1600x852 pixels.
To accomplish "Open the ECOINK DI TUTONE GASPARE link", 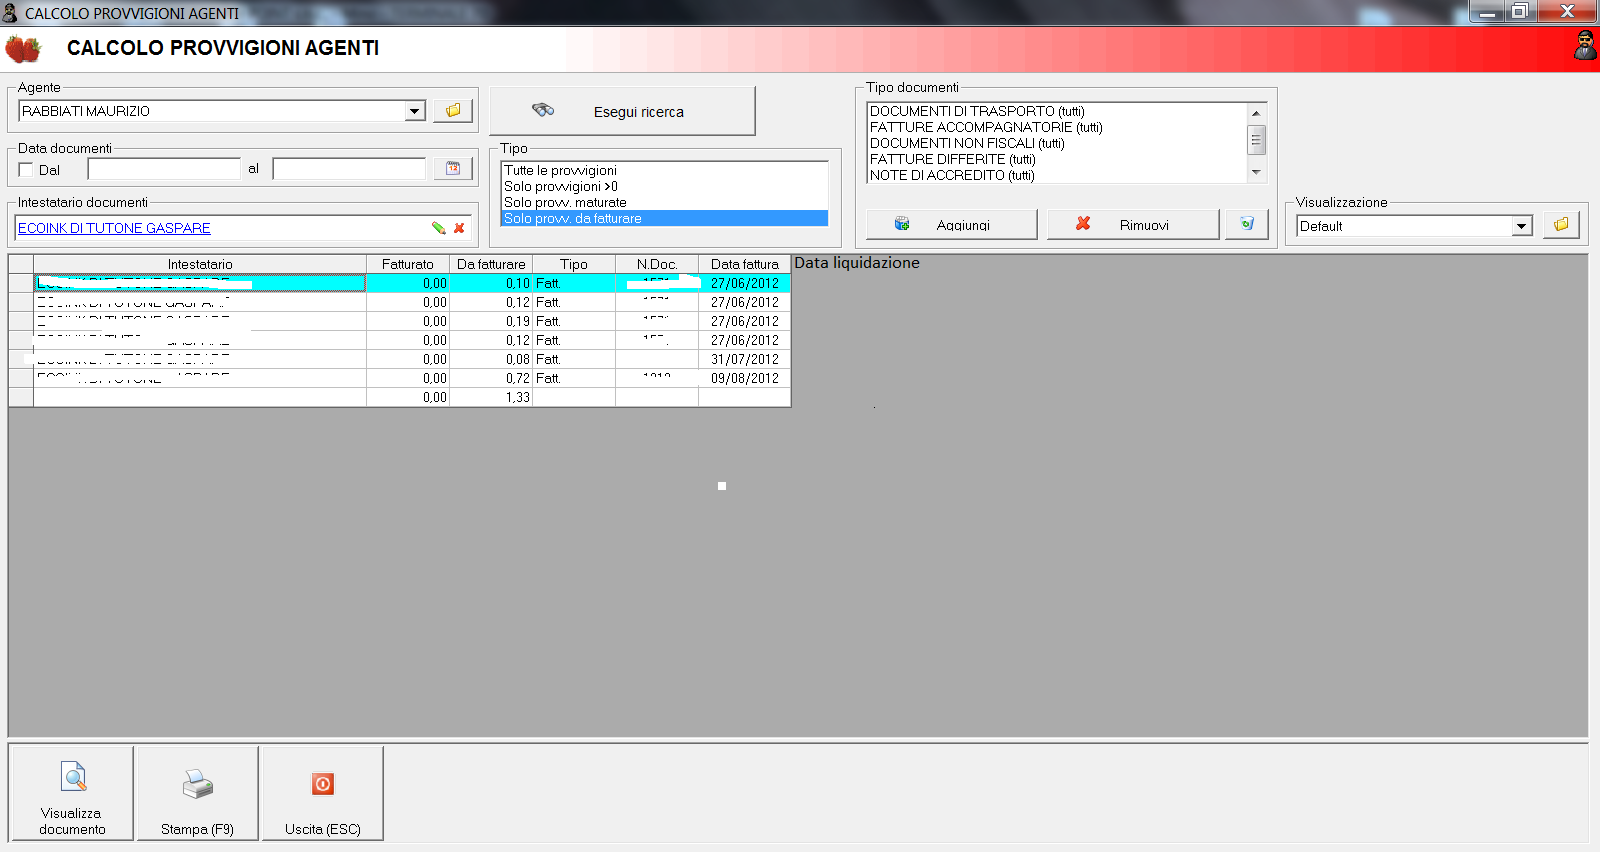I will 114,228.
